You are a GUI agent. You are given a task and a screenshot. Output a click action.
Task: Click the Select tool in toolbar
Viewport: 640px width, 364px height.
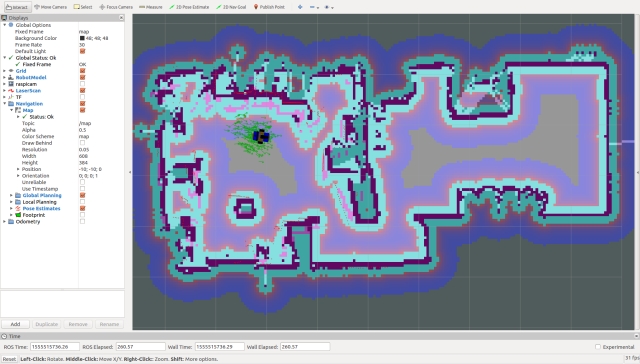click(83, 7)
